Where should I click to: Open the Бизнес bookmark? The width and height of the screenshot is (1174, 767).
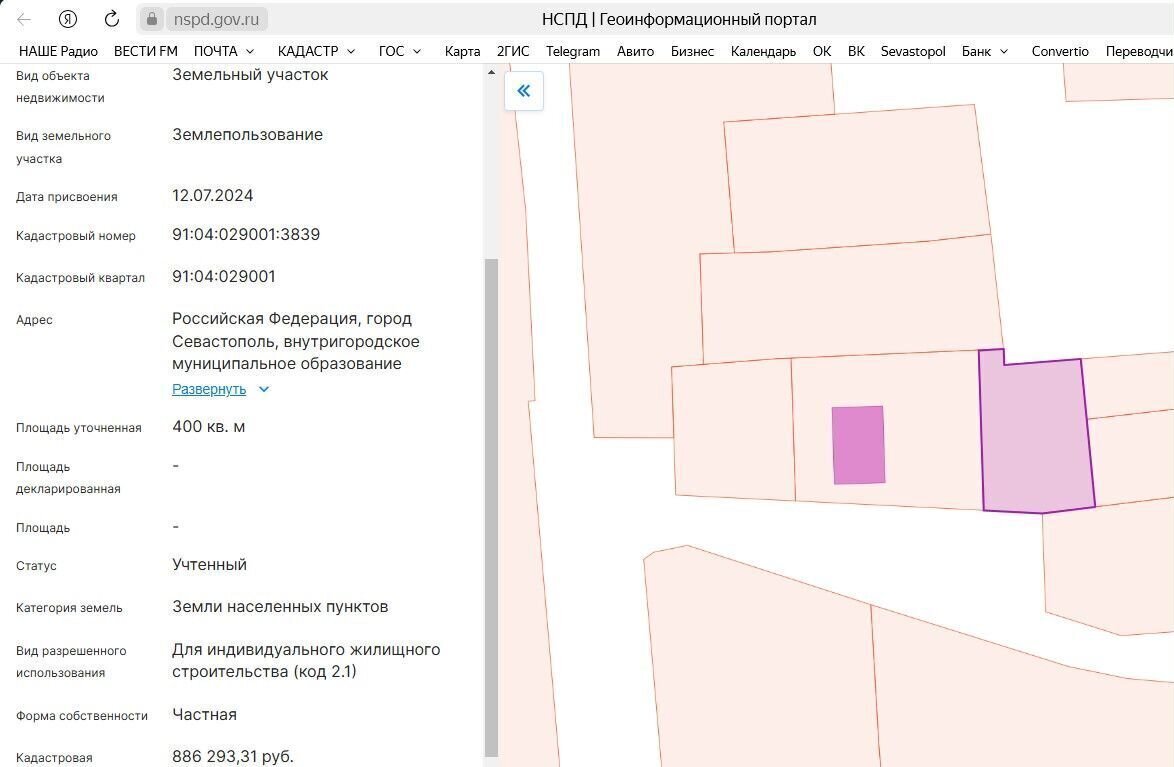pyautogui.click(x=692, y=51)
